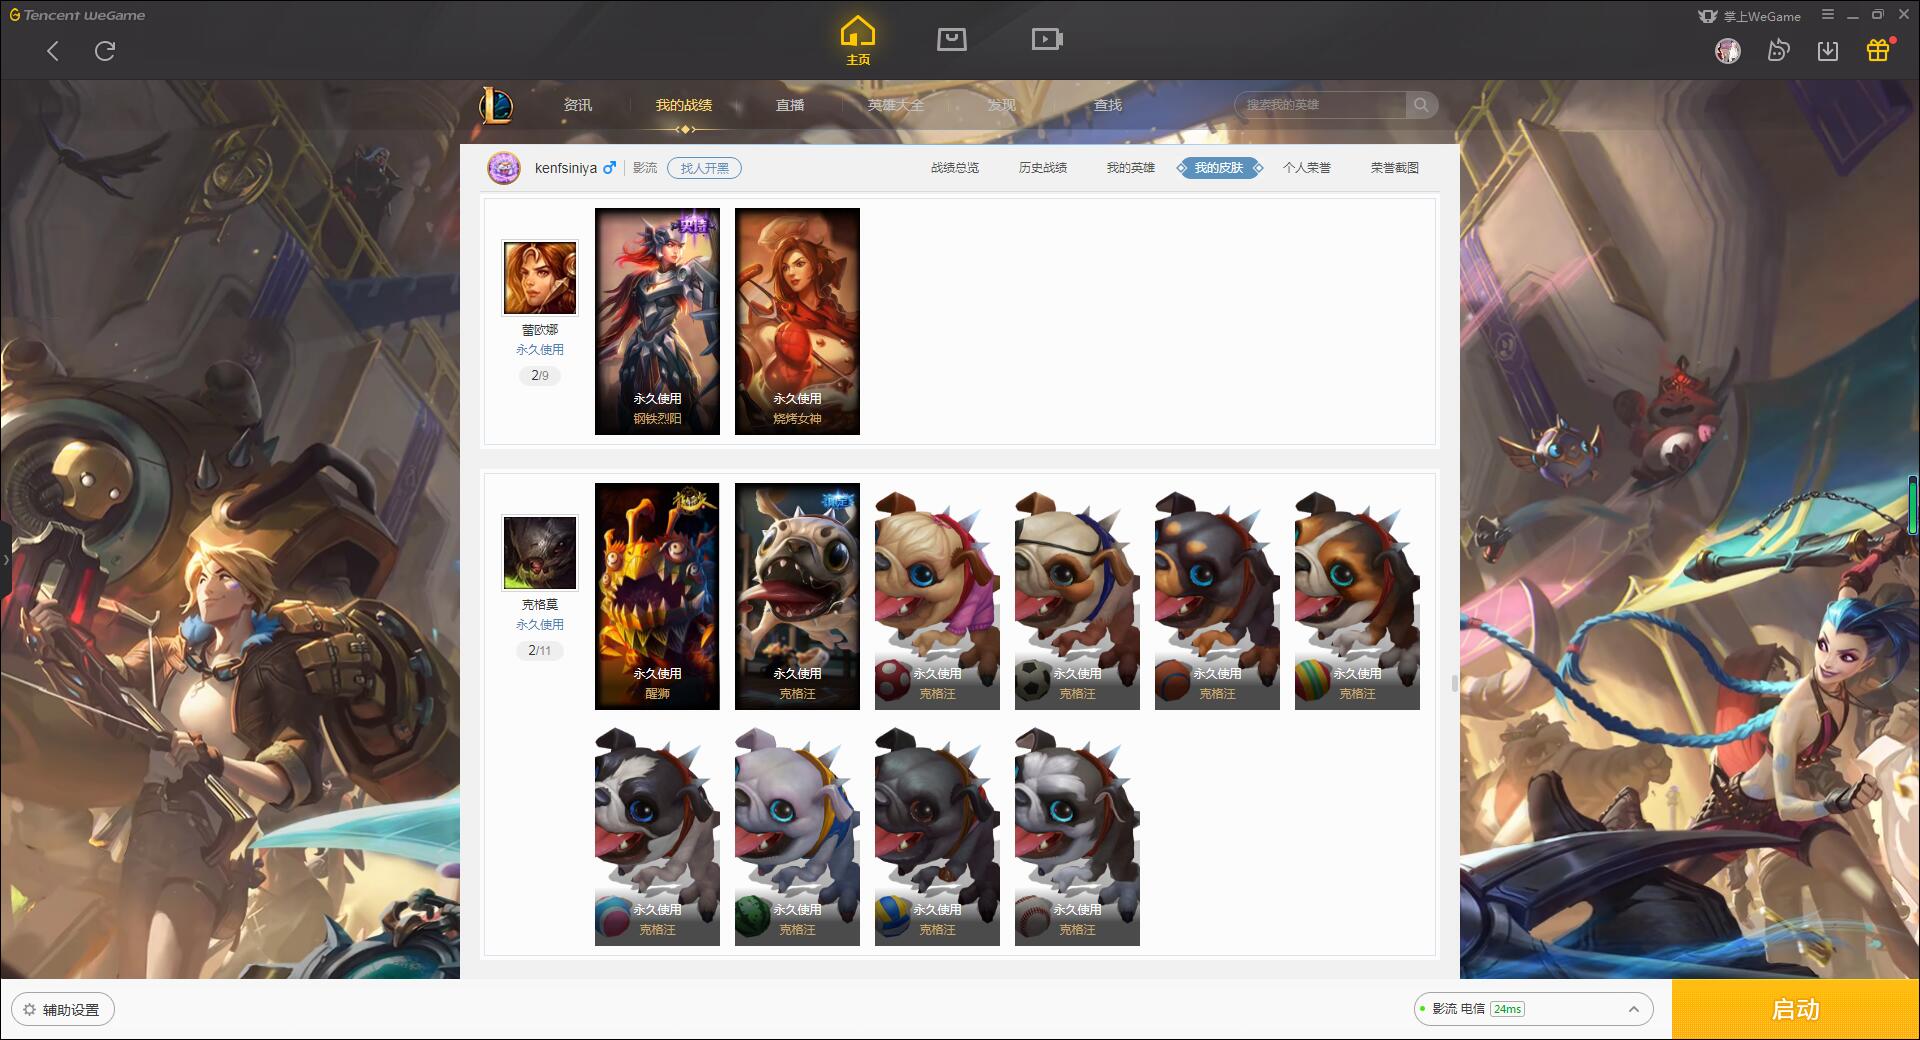Open the video/live stream icon
1920x1040 pixels.
click(x=1047, y=39)
